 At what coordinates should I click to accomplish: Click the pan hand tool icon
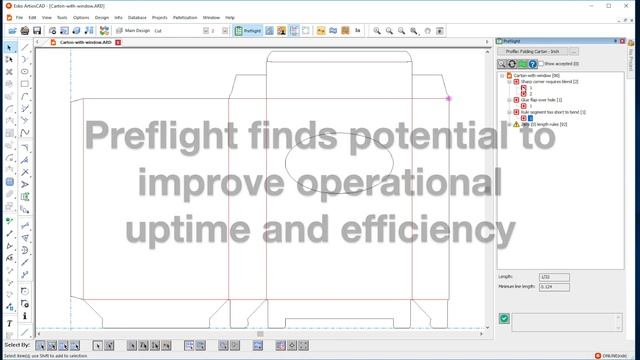point(427,31)
